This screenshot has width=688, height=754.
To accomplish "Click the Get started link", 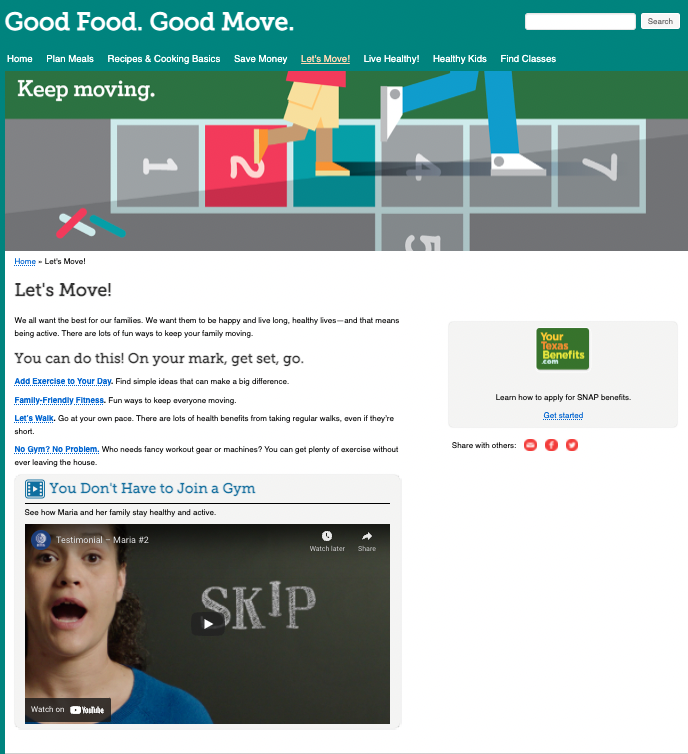I will point(563,415).
